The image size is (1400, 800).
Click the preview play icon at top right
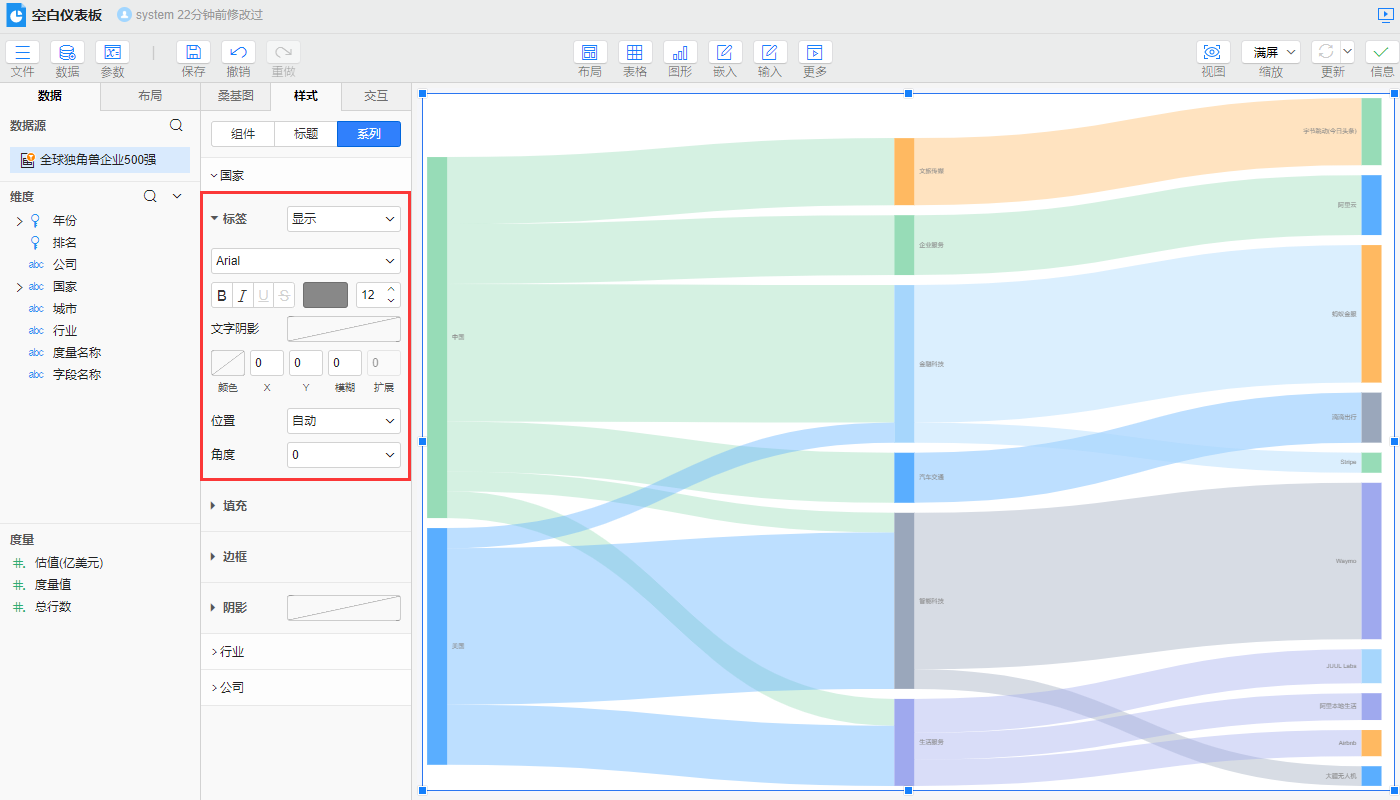tap(1384, 15)
